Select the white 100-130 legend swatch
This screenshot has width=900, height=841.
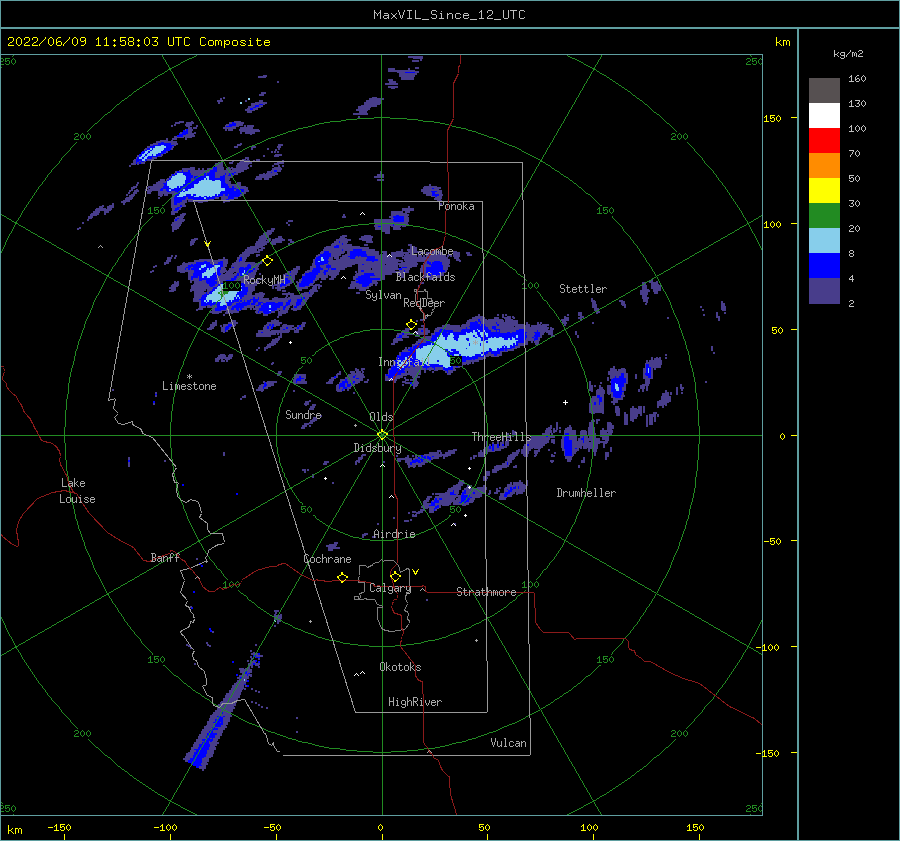pyautogui.click(x=824, y=116)
